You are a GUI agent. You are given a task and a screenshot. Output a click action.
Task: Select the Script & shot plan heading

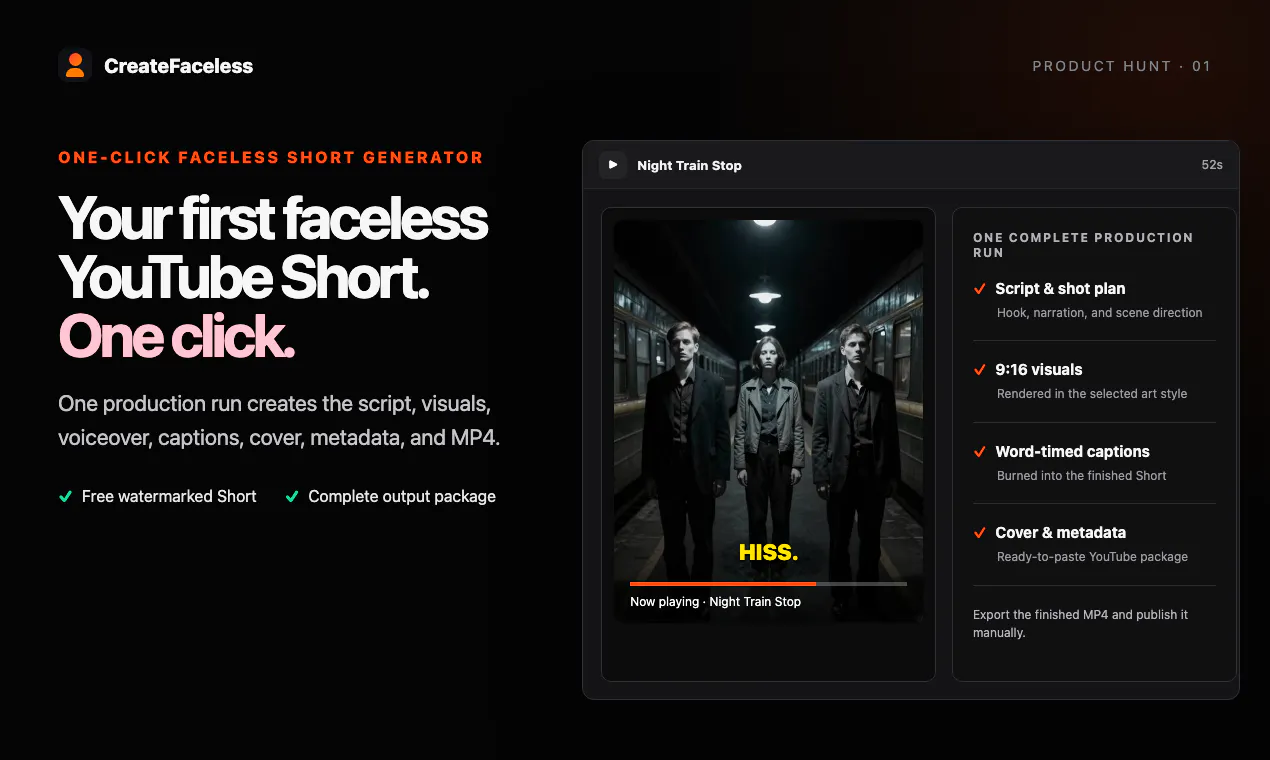coord(1060,289)
